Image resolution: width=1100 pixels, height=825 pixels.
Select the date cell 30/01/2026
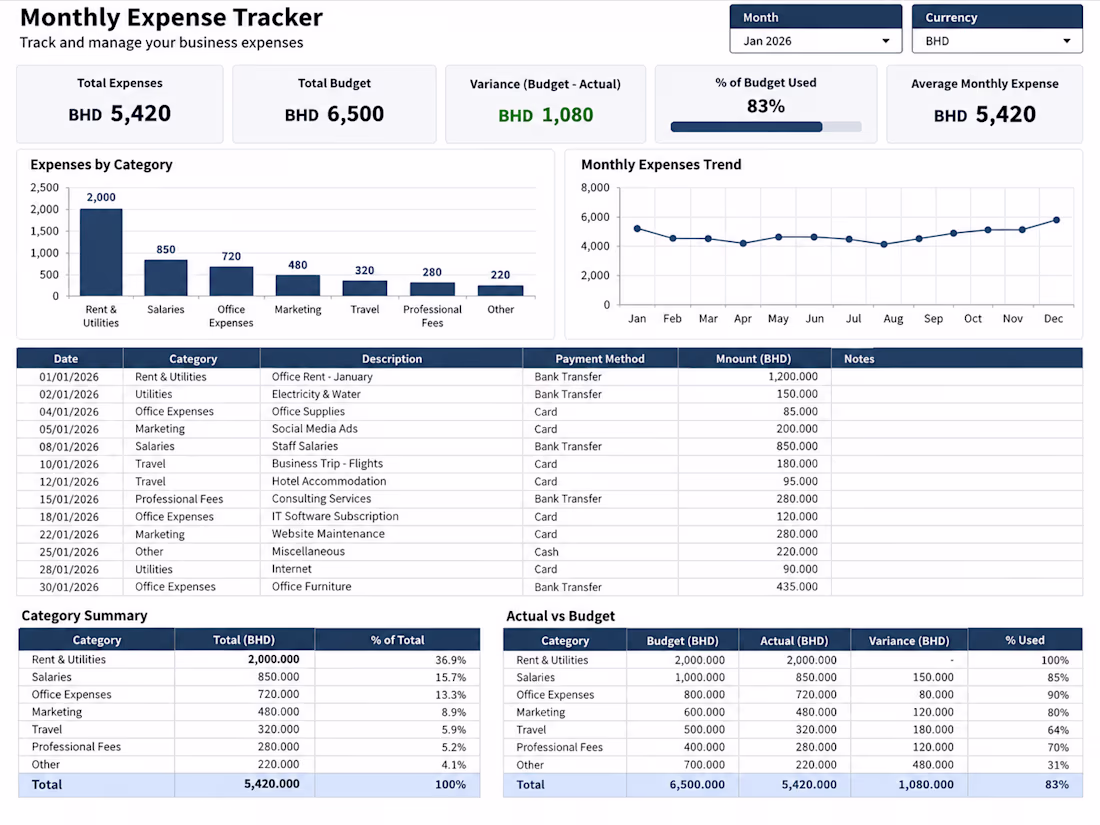point(69,587)
